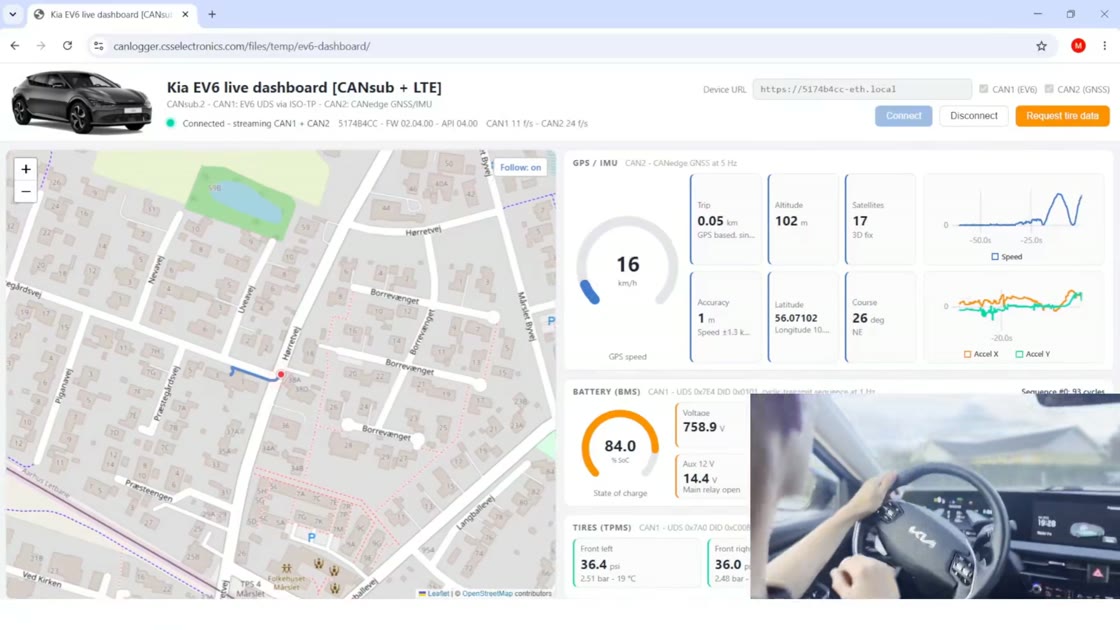Toggle Speed series in chart legend

(1006, 256)
